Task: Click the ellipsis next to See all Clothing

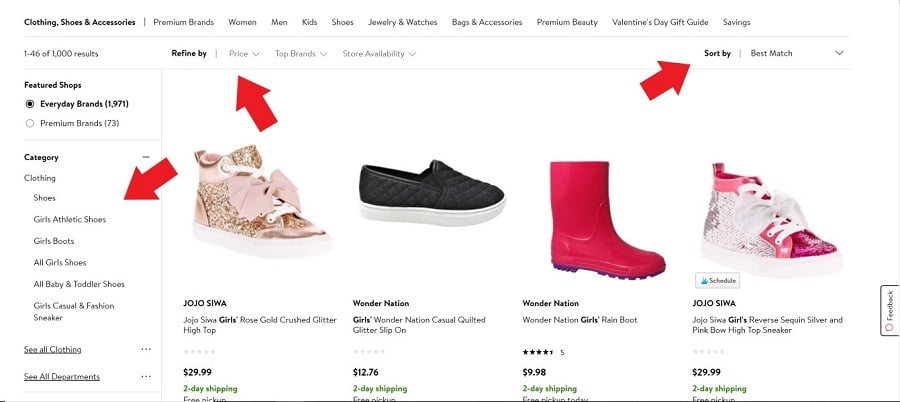Action: point(146,349)
